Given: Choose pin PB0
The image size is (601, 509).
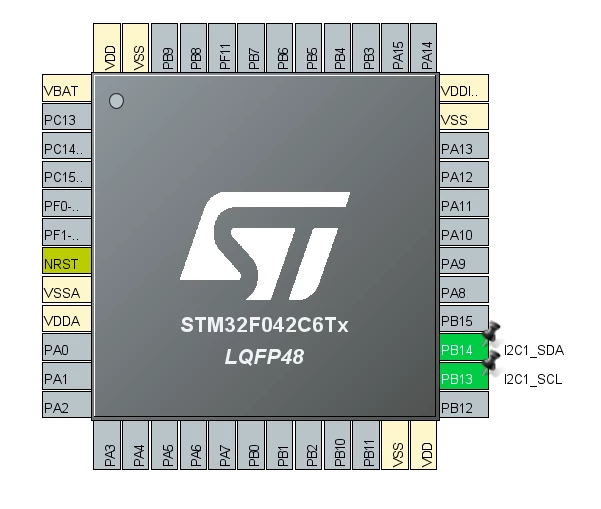Looking at the screenshot, I should point(251,445).
